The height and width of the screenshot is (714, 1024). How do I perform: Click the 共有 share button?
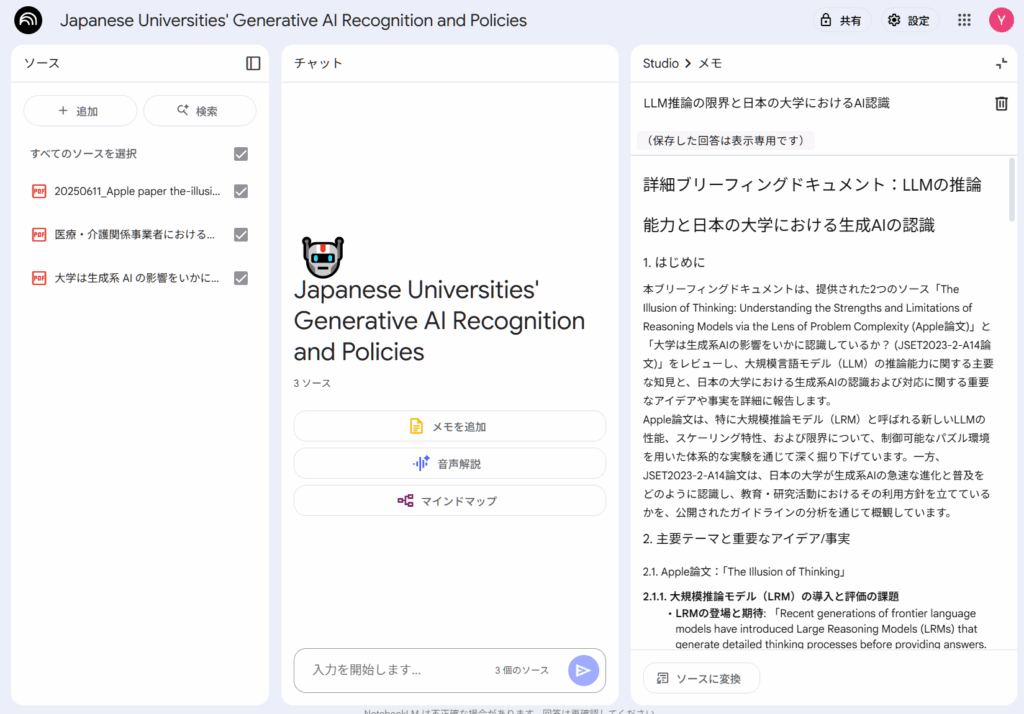[x=841, y=20]
